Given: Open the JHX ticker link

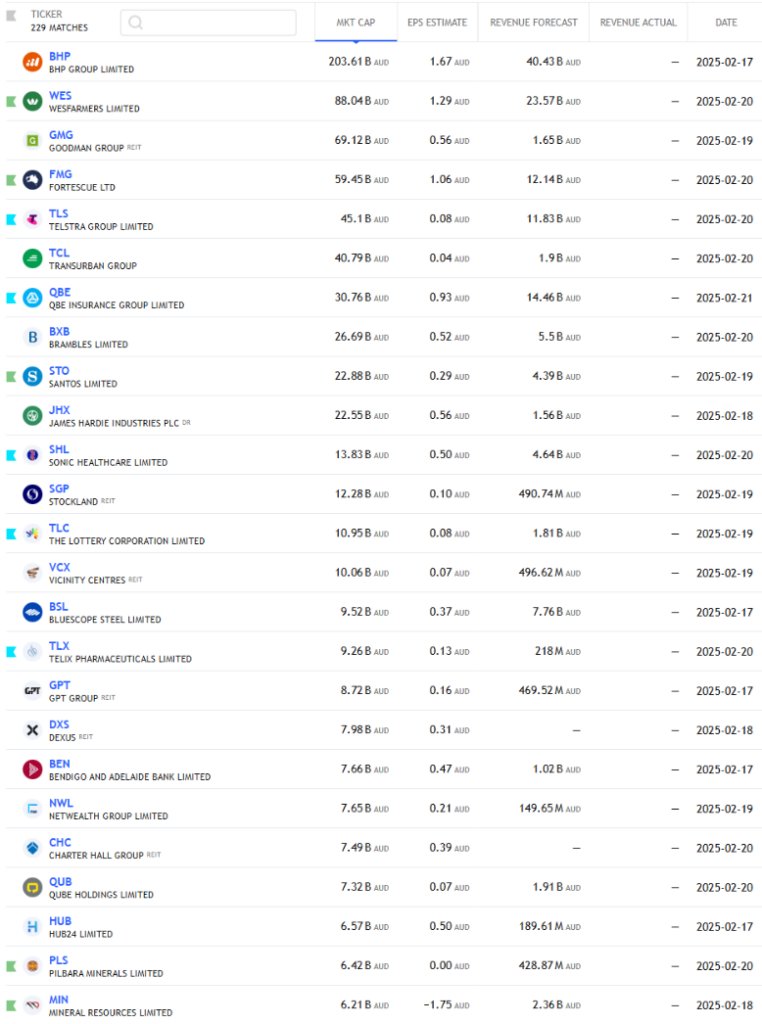Looking at the screenshot, I should [x=59, y=410].
